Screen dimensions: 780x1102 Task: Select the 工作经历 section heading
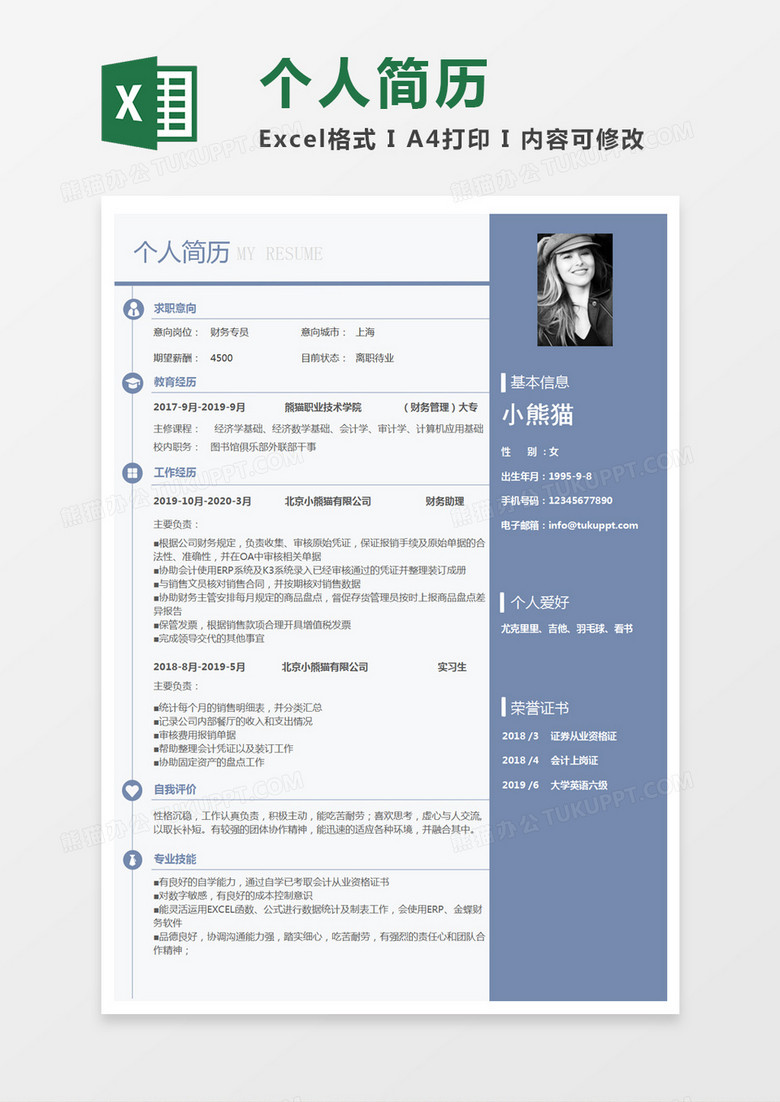(175, 473)
